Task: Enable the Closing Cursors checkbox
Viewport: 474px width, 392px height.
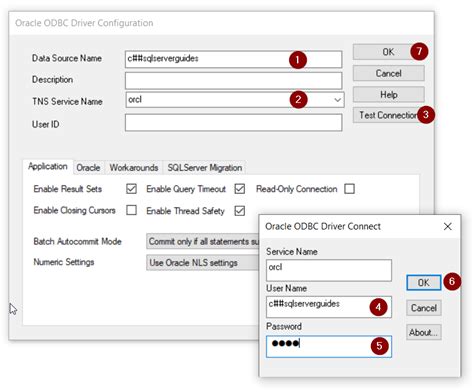Action: point(131,210)
